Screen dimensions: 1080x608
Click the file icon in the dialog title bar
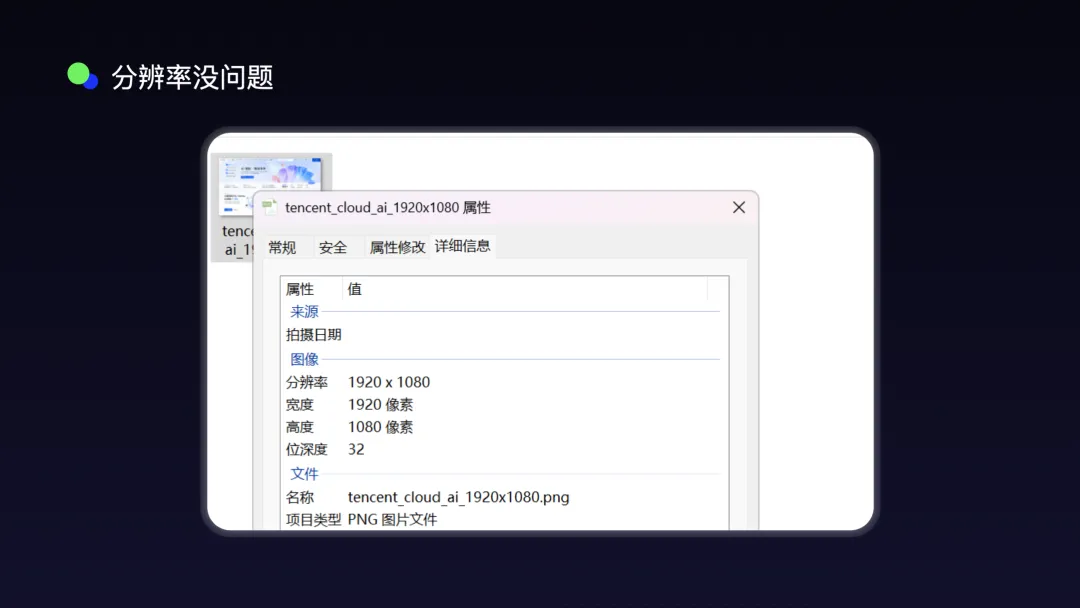(269, 207)
